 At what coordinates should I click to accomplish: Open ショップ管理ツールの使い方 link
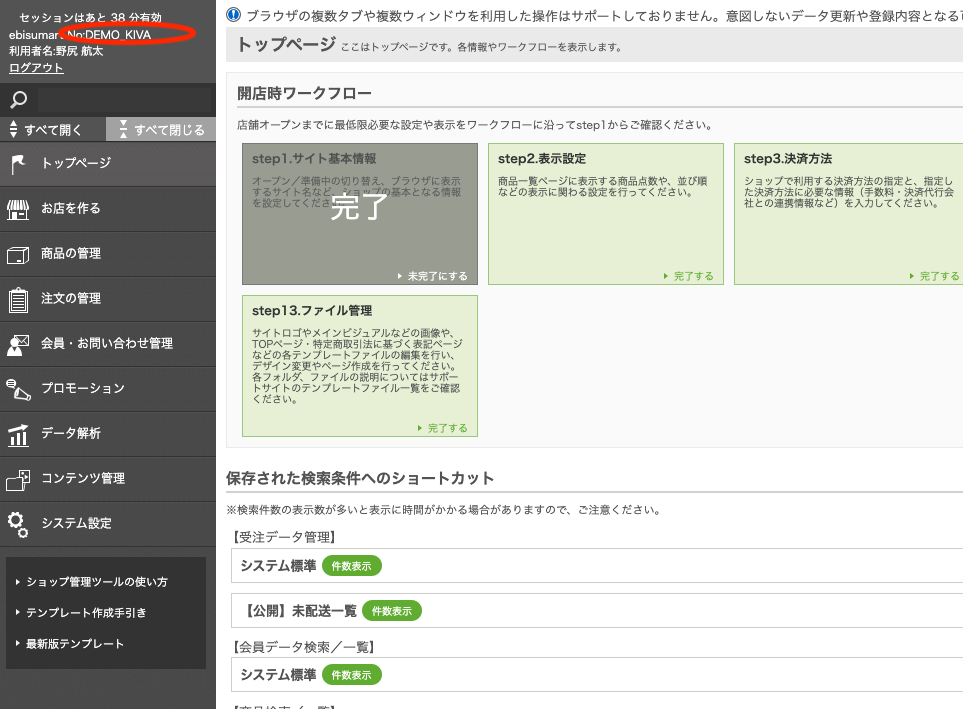click(96, 581)
